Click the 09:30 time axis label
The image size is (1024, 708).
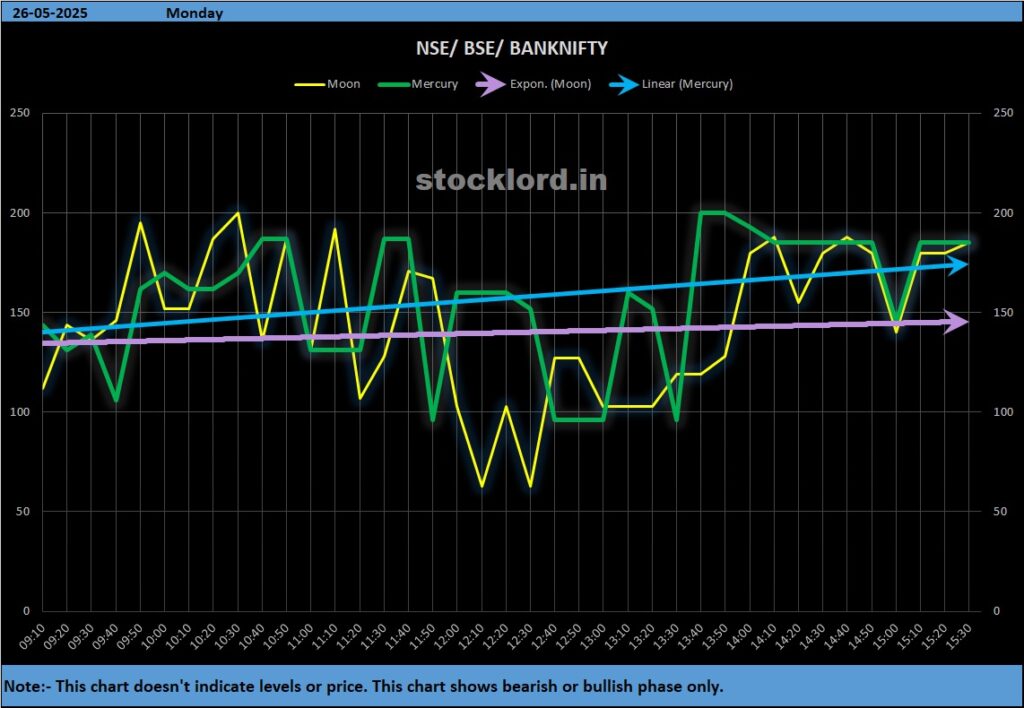82,636
